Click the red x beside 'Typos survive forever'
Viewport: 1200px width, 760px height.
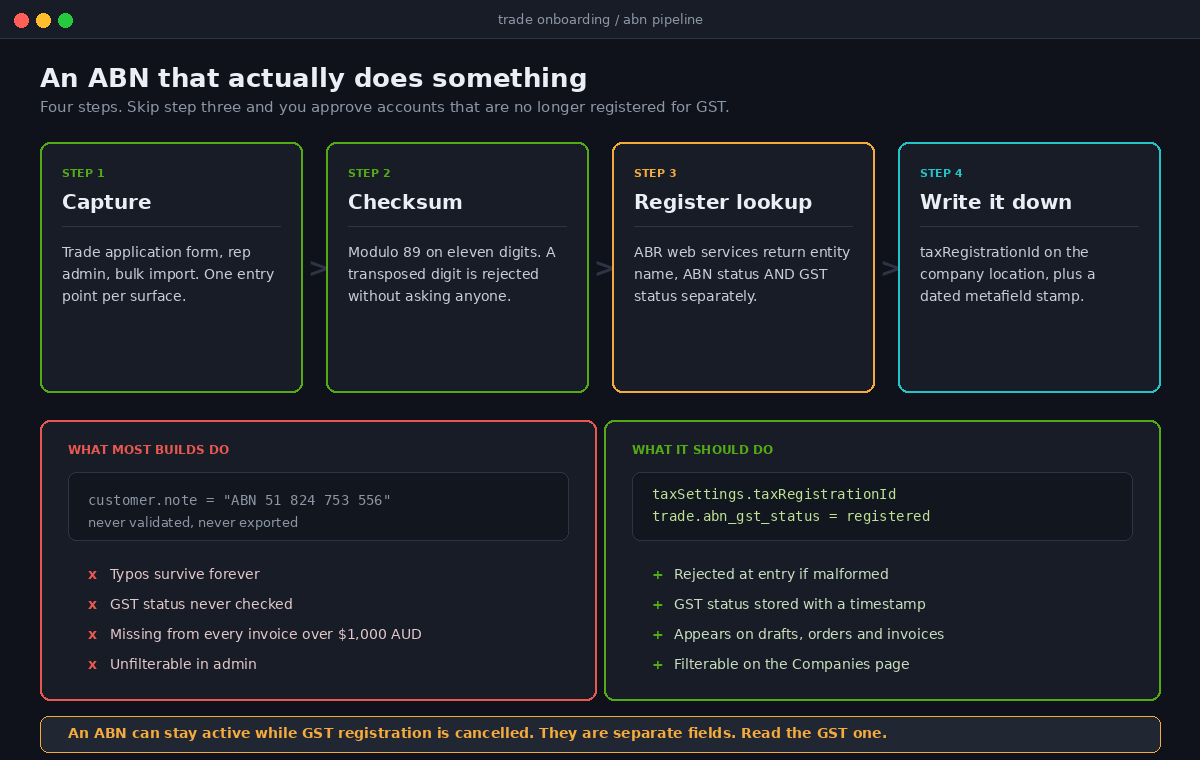[92, 575]
